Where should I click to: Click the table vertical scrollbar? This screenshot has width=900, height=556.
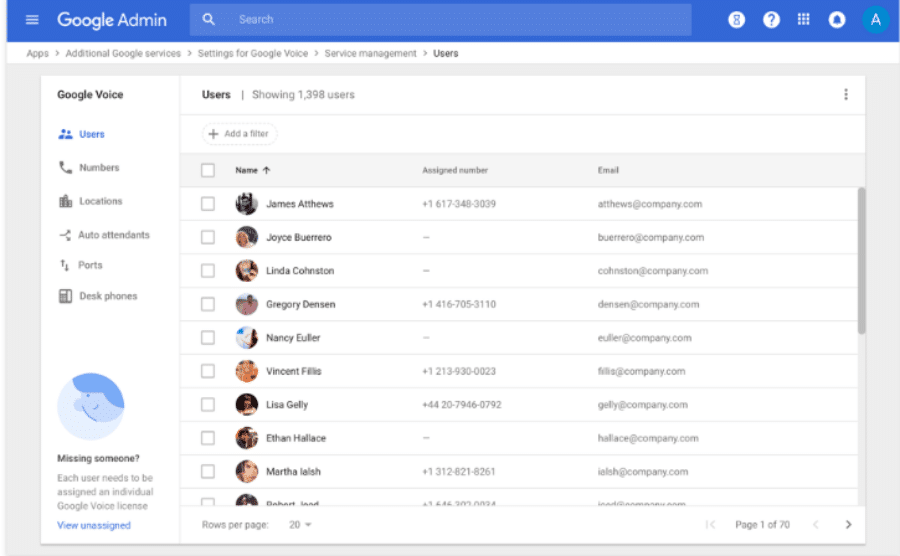(861, 260)
